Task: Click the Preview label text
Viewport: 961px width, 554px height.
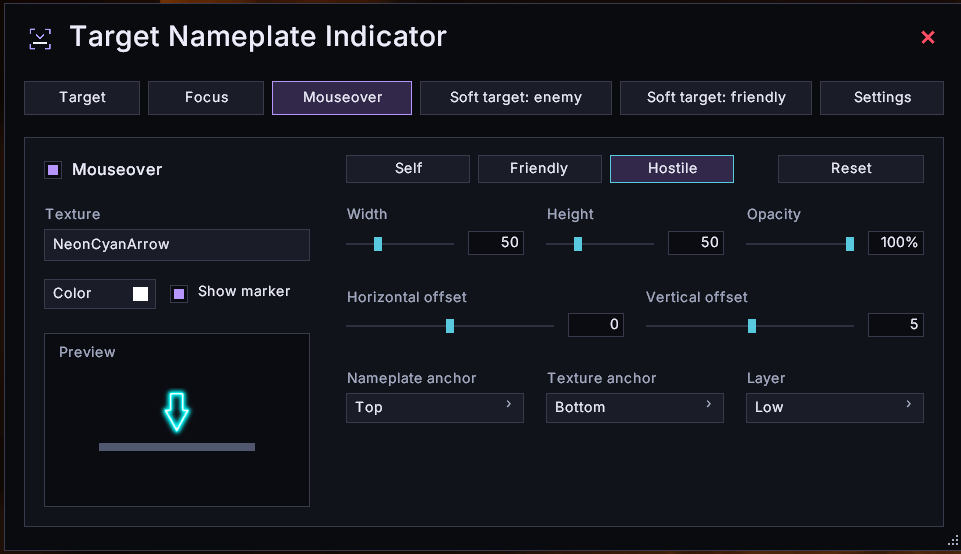Action: [87, 352]
